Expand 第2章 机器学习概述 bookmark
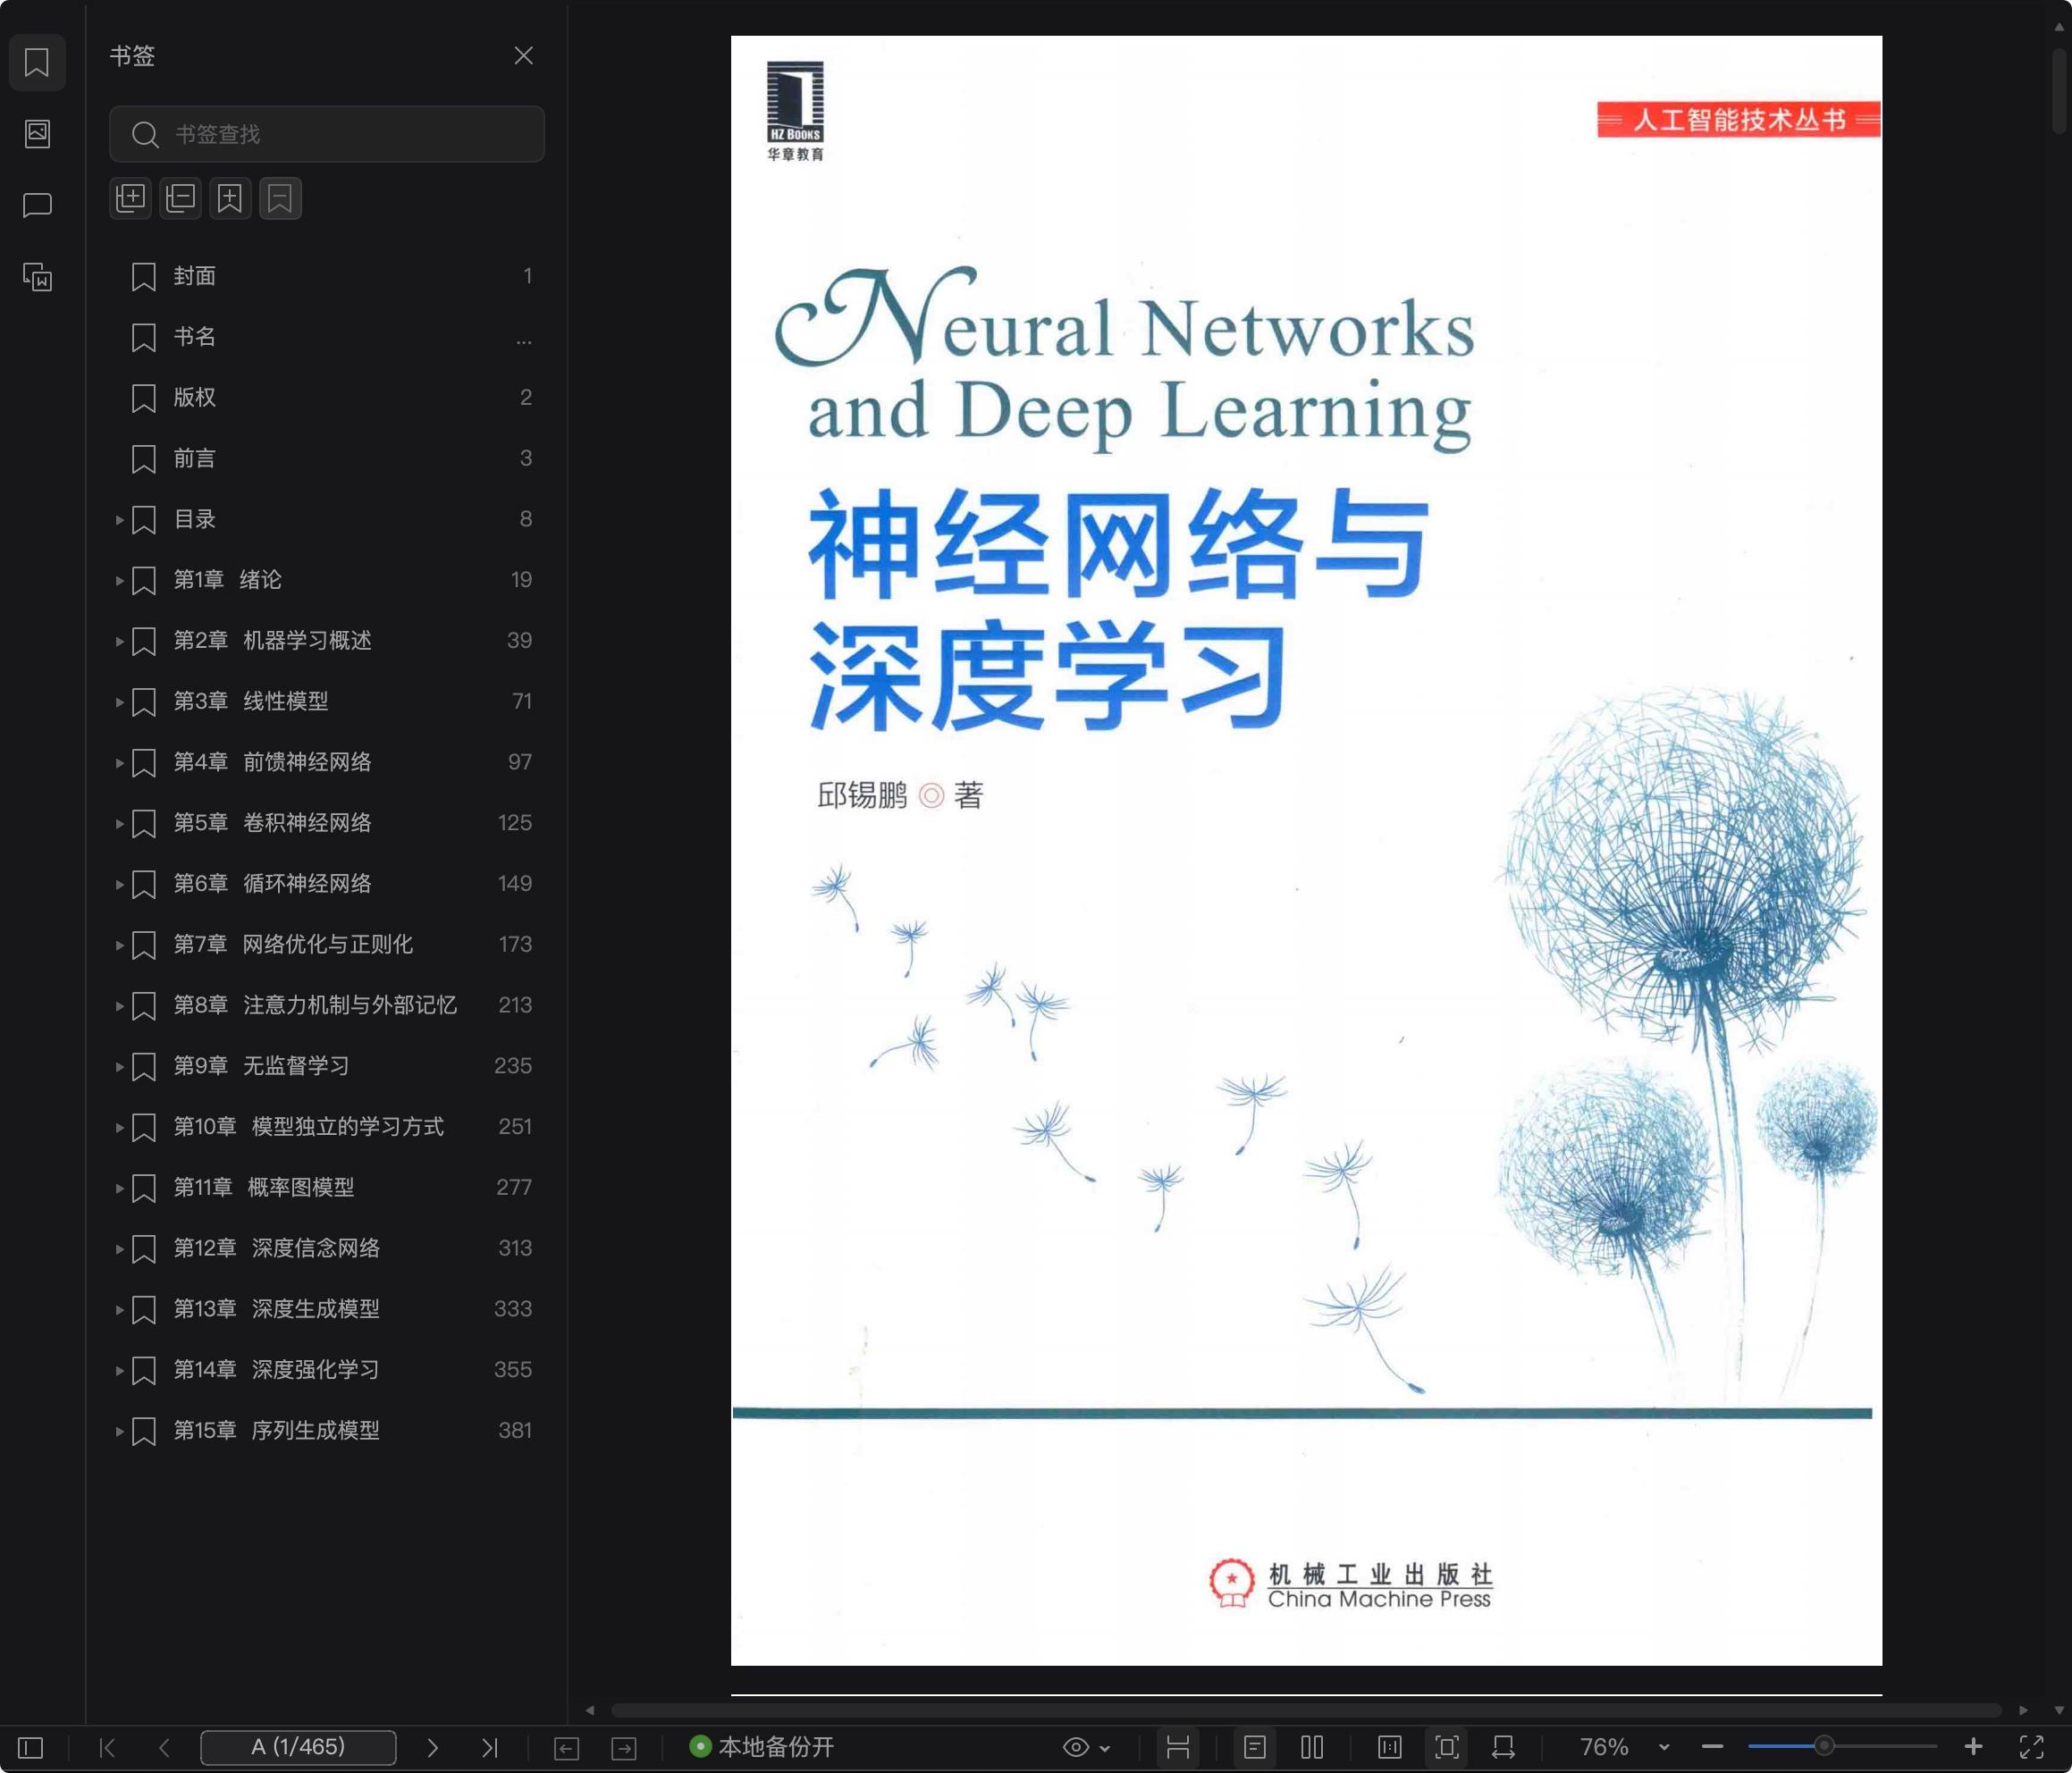2072x1773 pixels. [x=119, y=641]
